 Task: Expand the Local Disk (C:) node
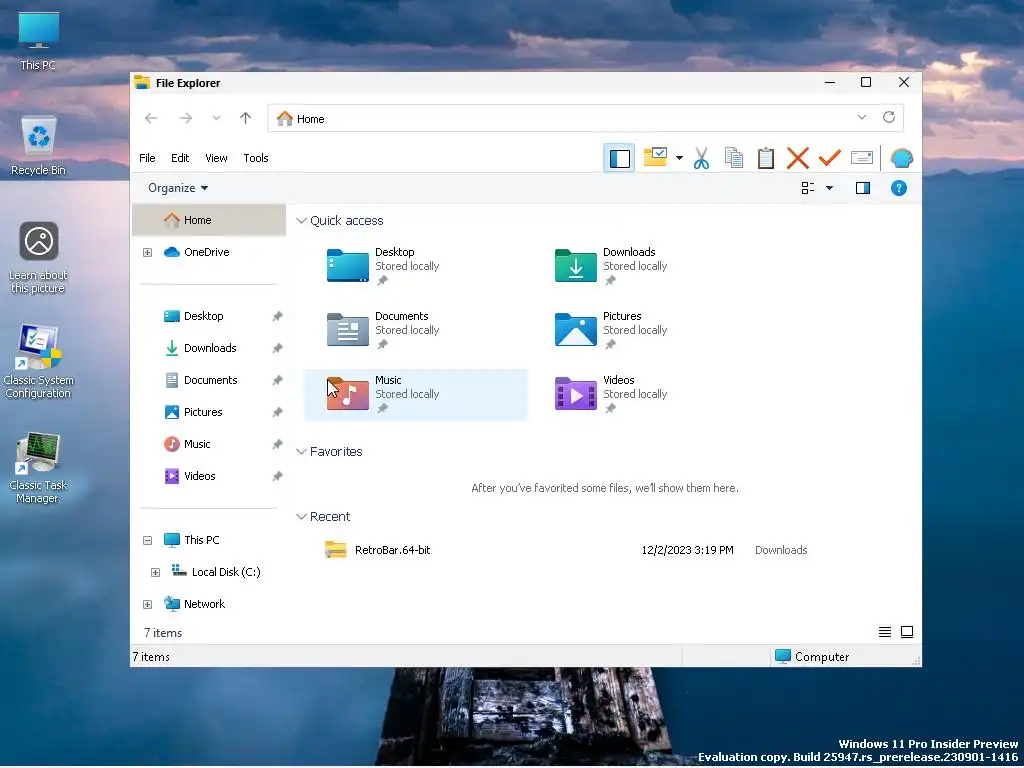[x=155, y=573]
